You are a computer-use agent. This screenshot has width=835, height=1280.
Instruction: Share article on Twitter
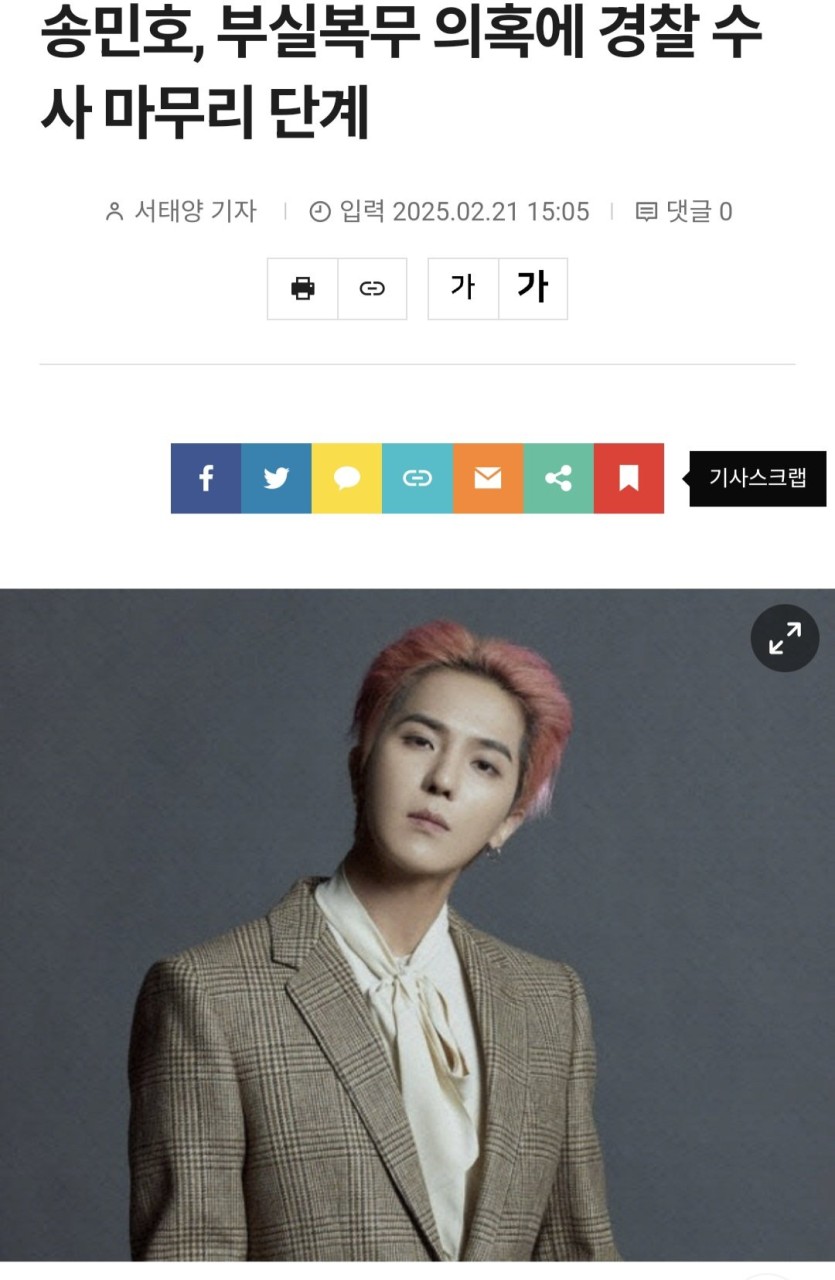(276, 478)
